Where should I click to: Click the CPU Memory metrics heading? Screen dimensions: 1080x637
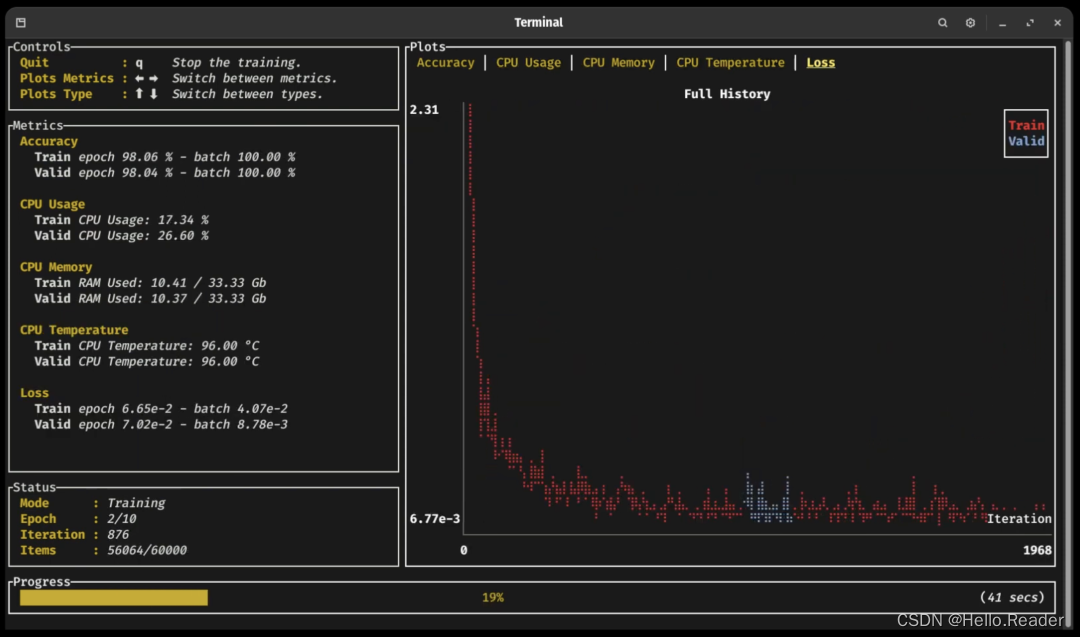tap(56, 267)
